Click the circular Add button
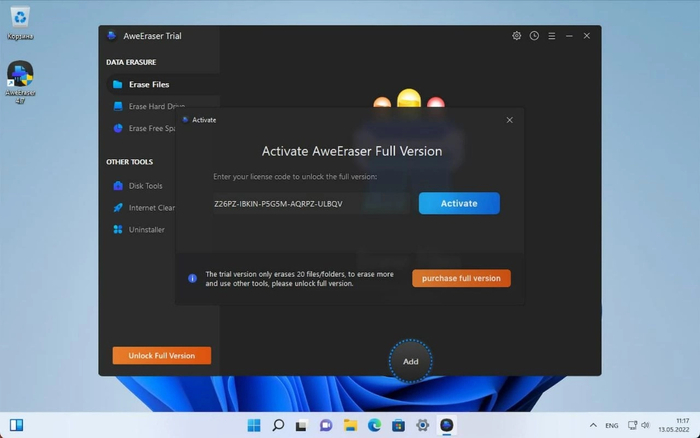700x438 pixels. [x=410, y=361]
